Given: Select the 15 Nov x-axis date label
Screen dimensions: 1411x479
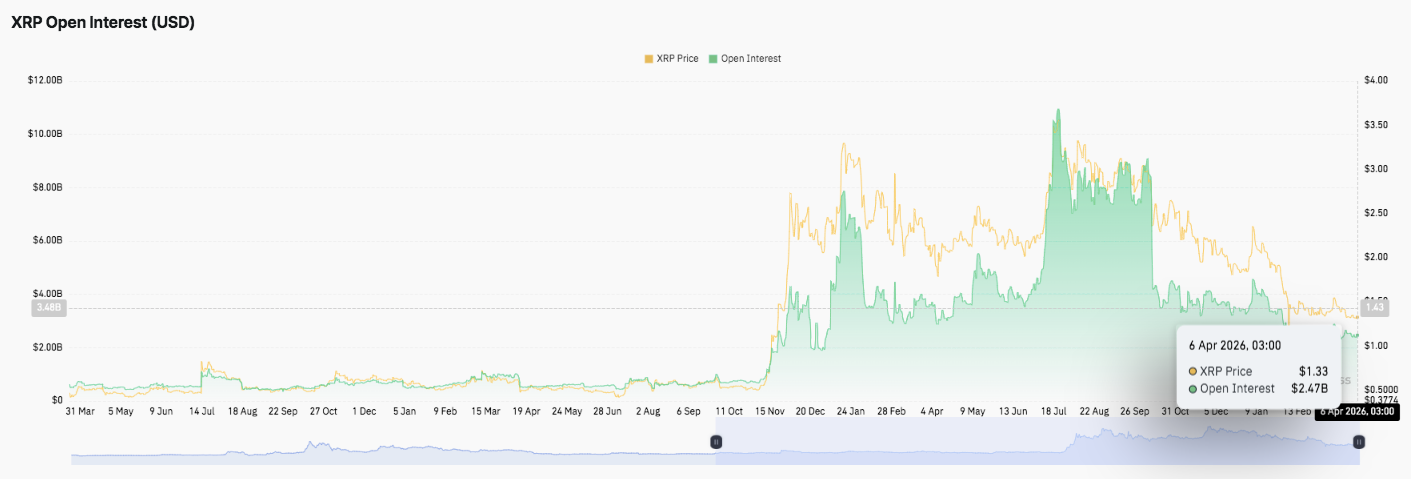Looking at the screenshot, I should [770, 411].
